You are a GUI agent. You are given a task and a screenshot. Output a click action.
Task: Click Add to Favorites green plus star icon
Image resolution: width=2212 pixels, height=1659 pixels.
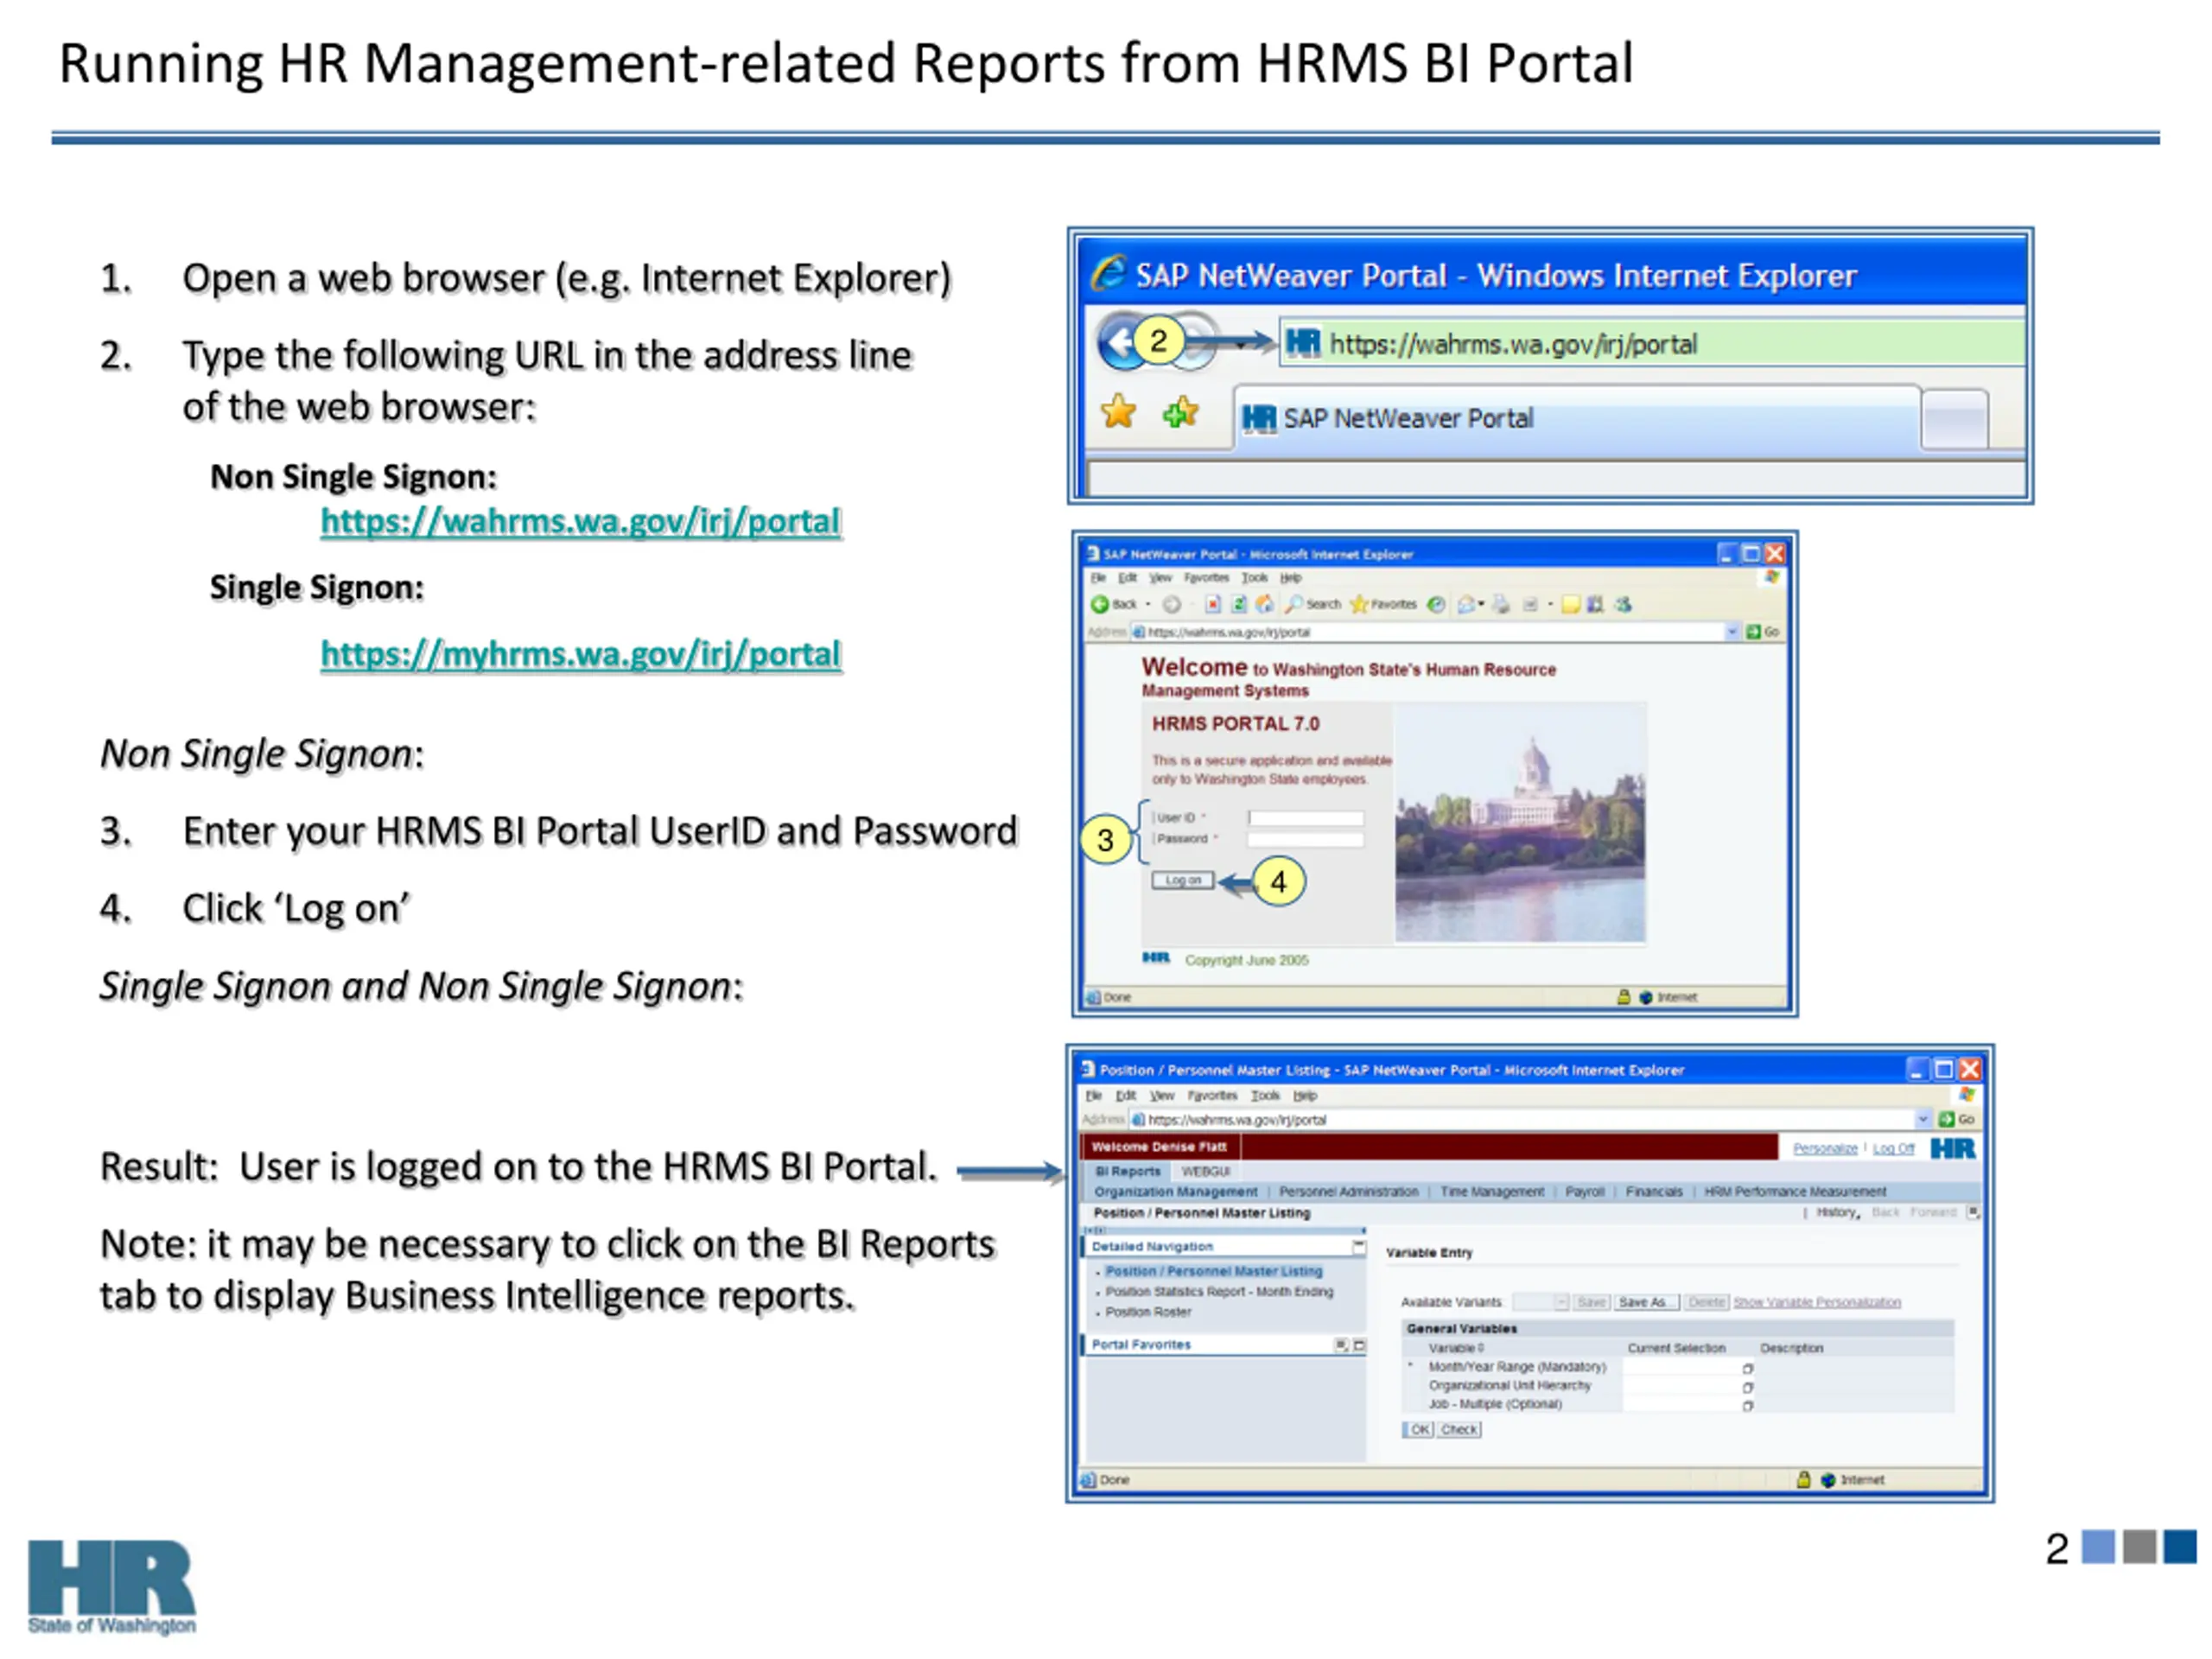[1181, 411]
